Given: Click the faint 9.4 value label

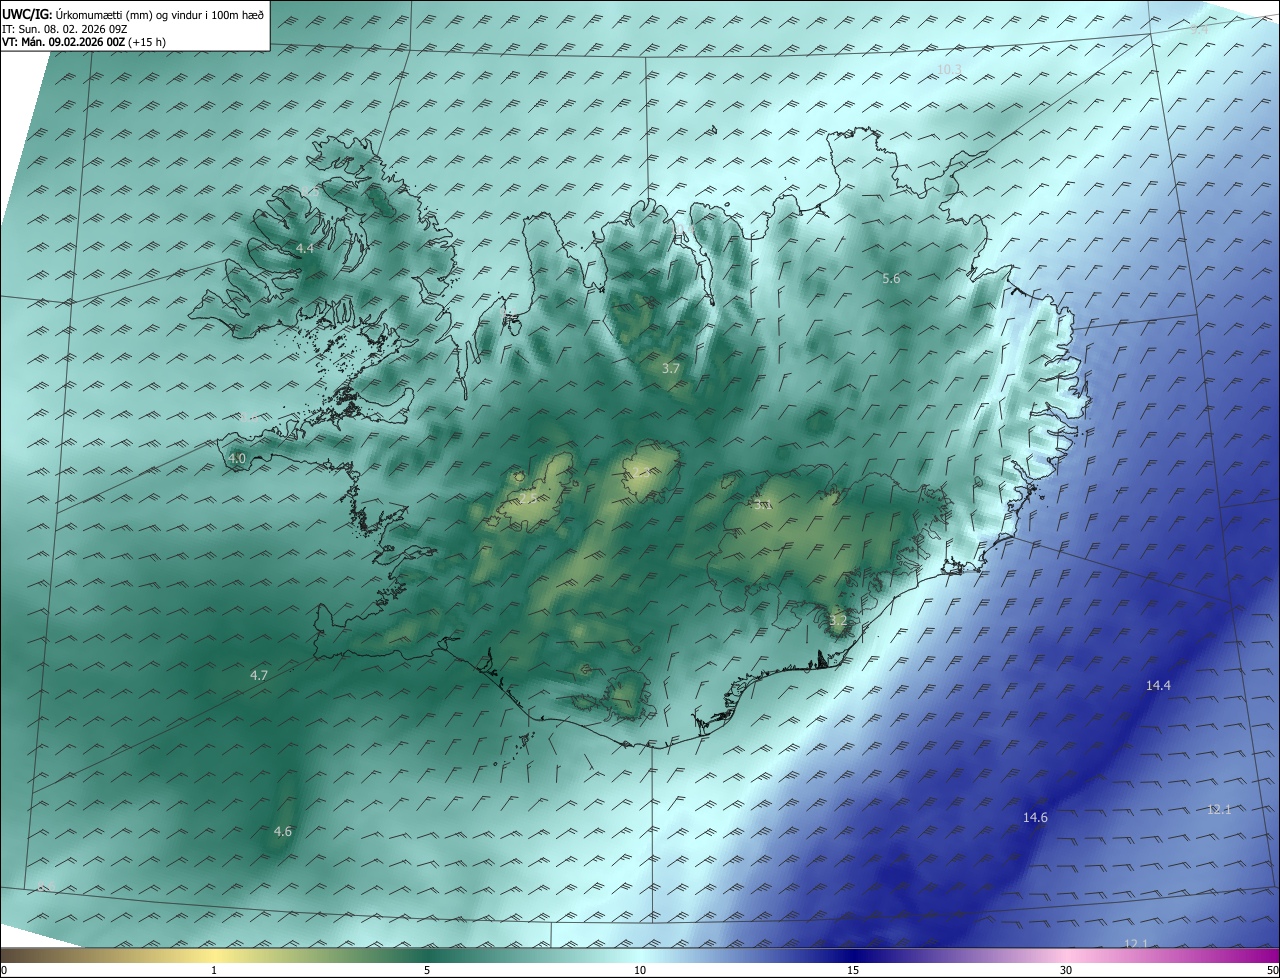Looking at the screenshot, I should coord(1199,30).
